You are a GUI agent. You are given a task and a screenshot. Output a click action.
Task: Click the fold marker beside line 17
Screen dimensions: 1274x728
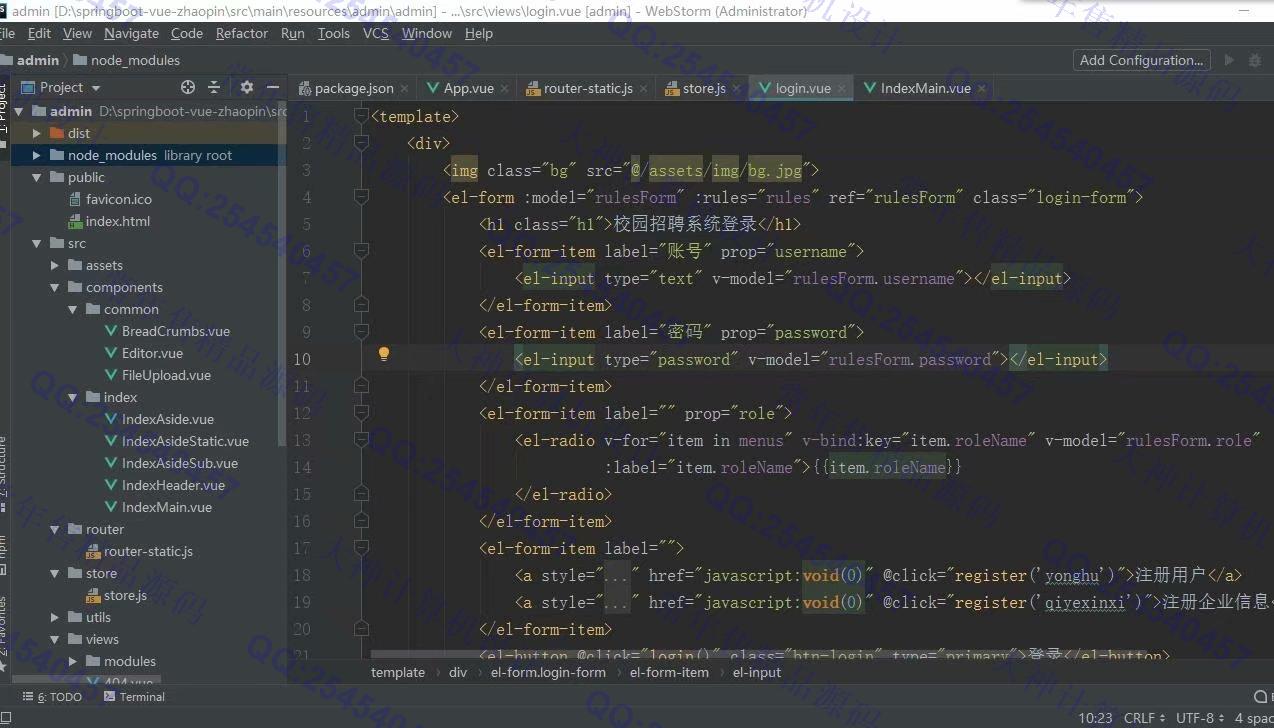pyautogui.click(x=361, y=548)
